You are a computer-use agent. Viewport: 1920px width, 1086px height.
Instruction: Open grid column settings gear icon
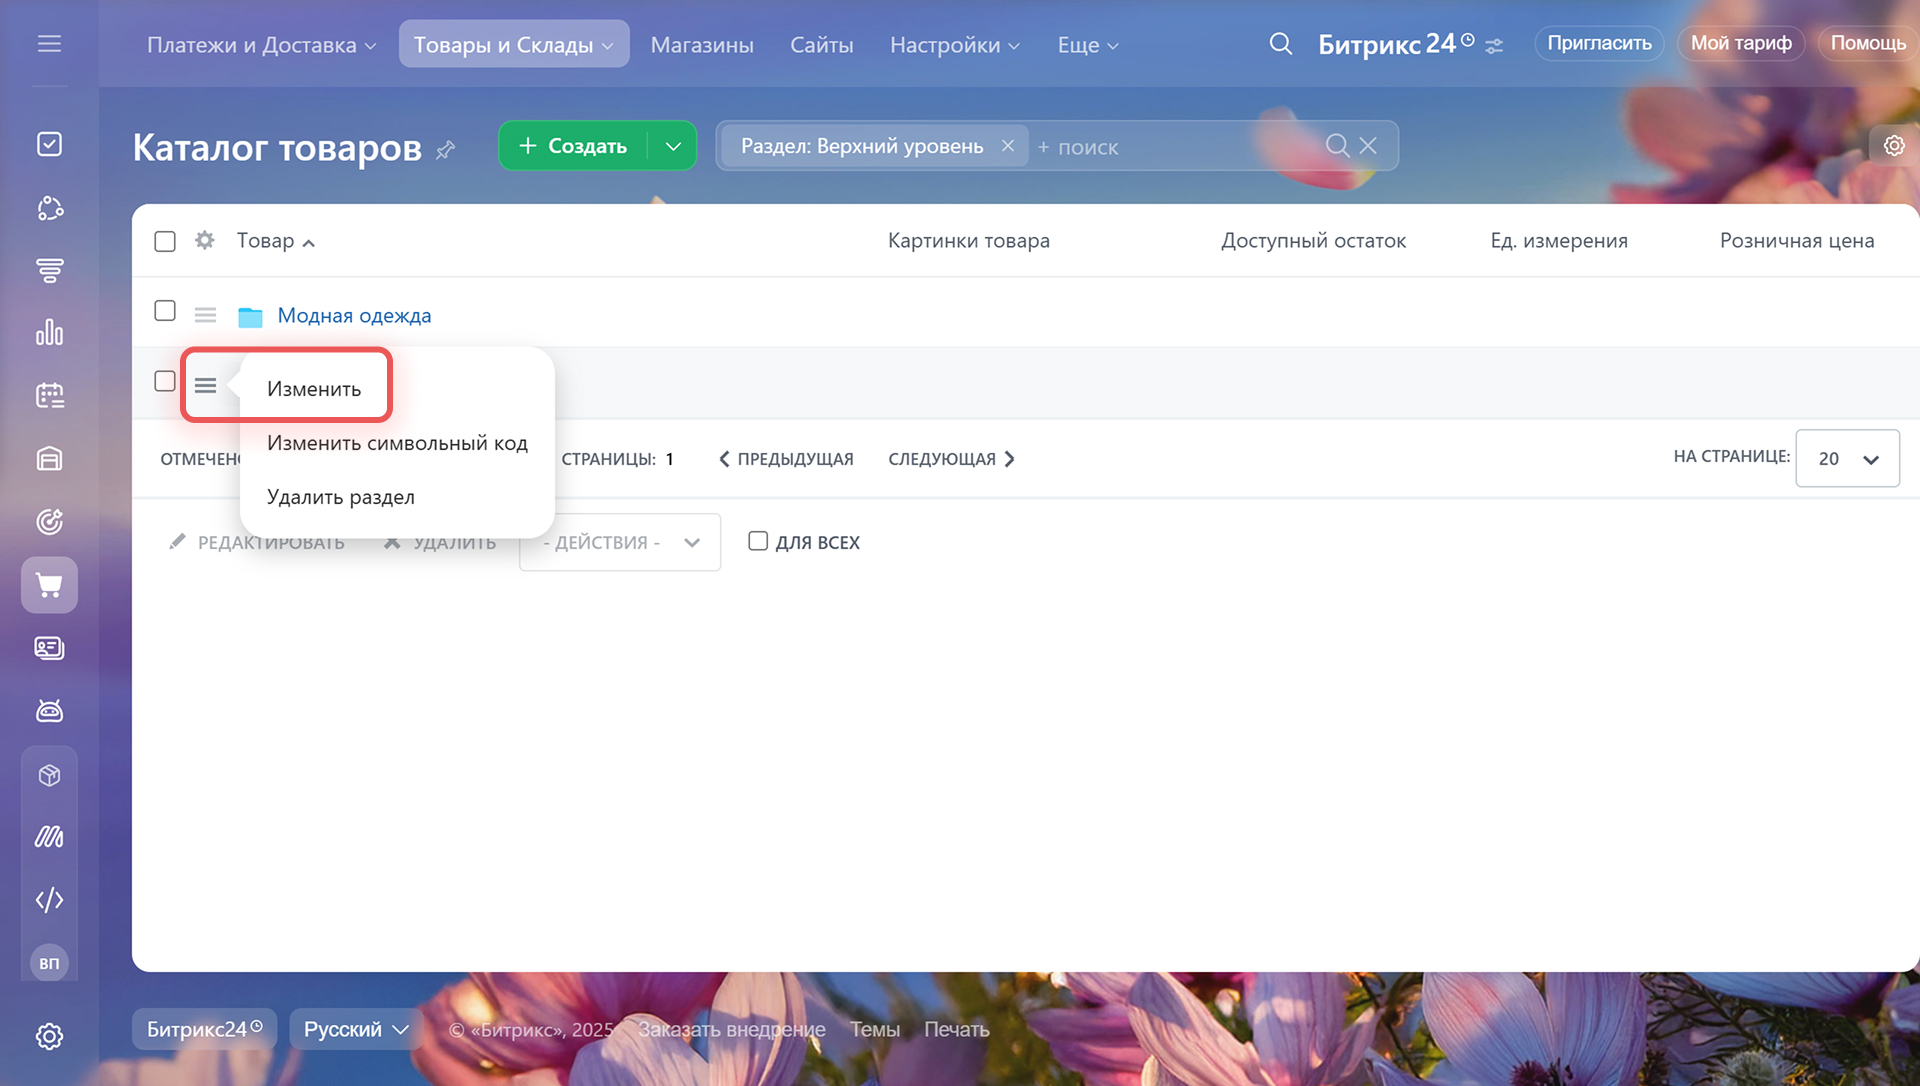(205, 240)
